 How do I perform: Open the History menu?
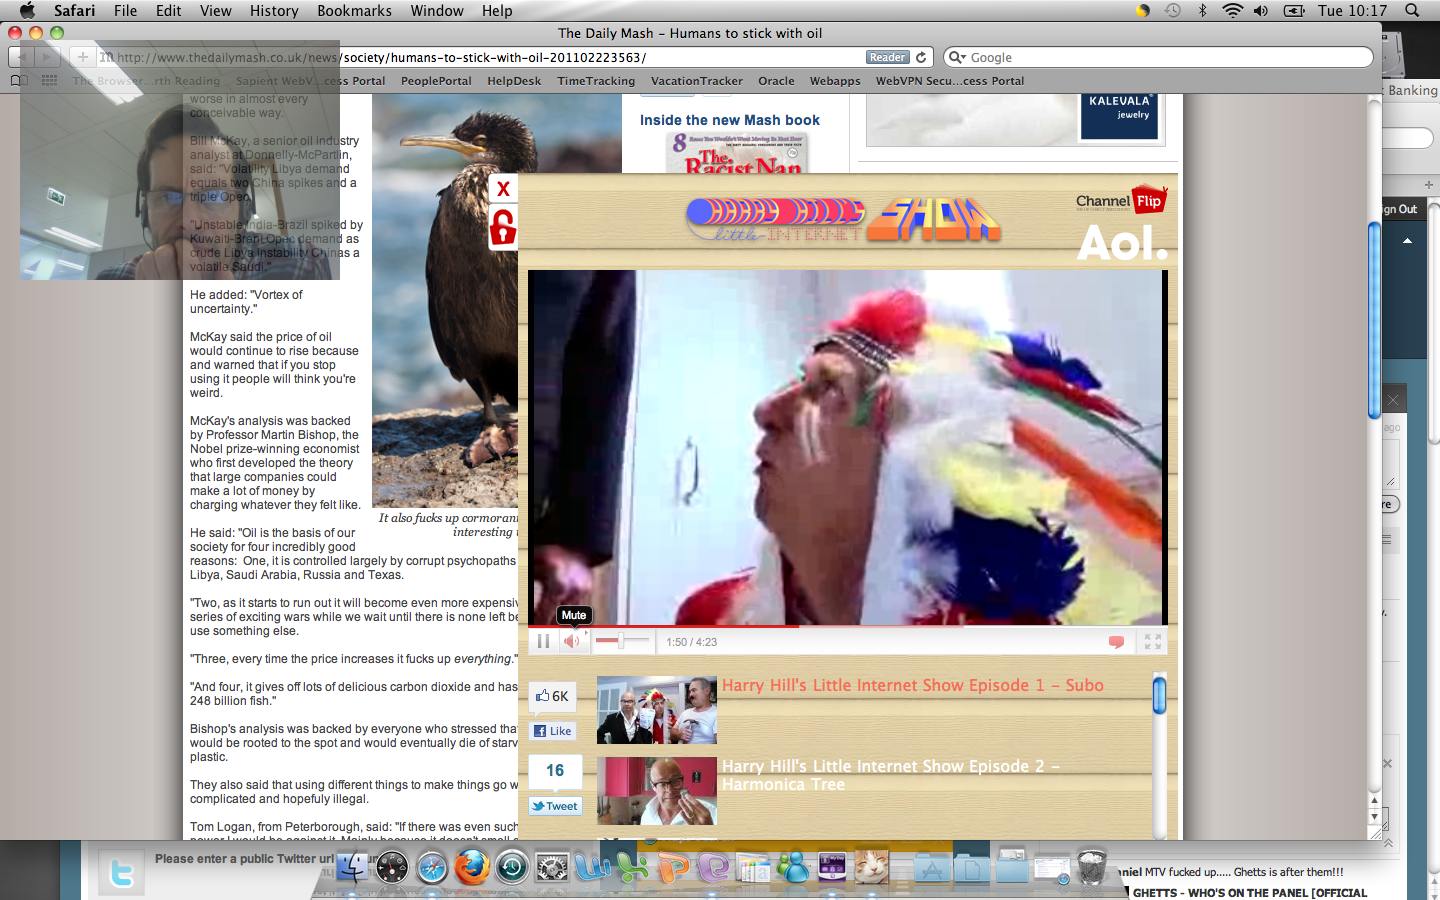274,11
